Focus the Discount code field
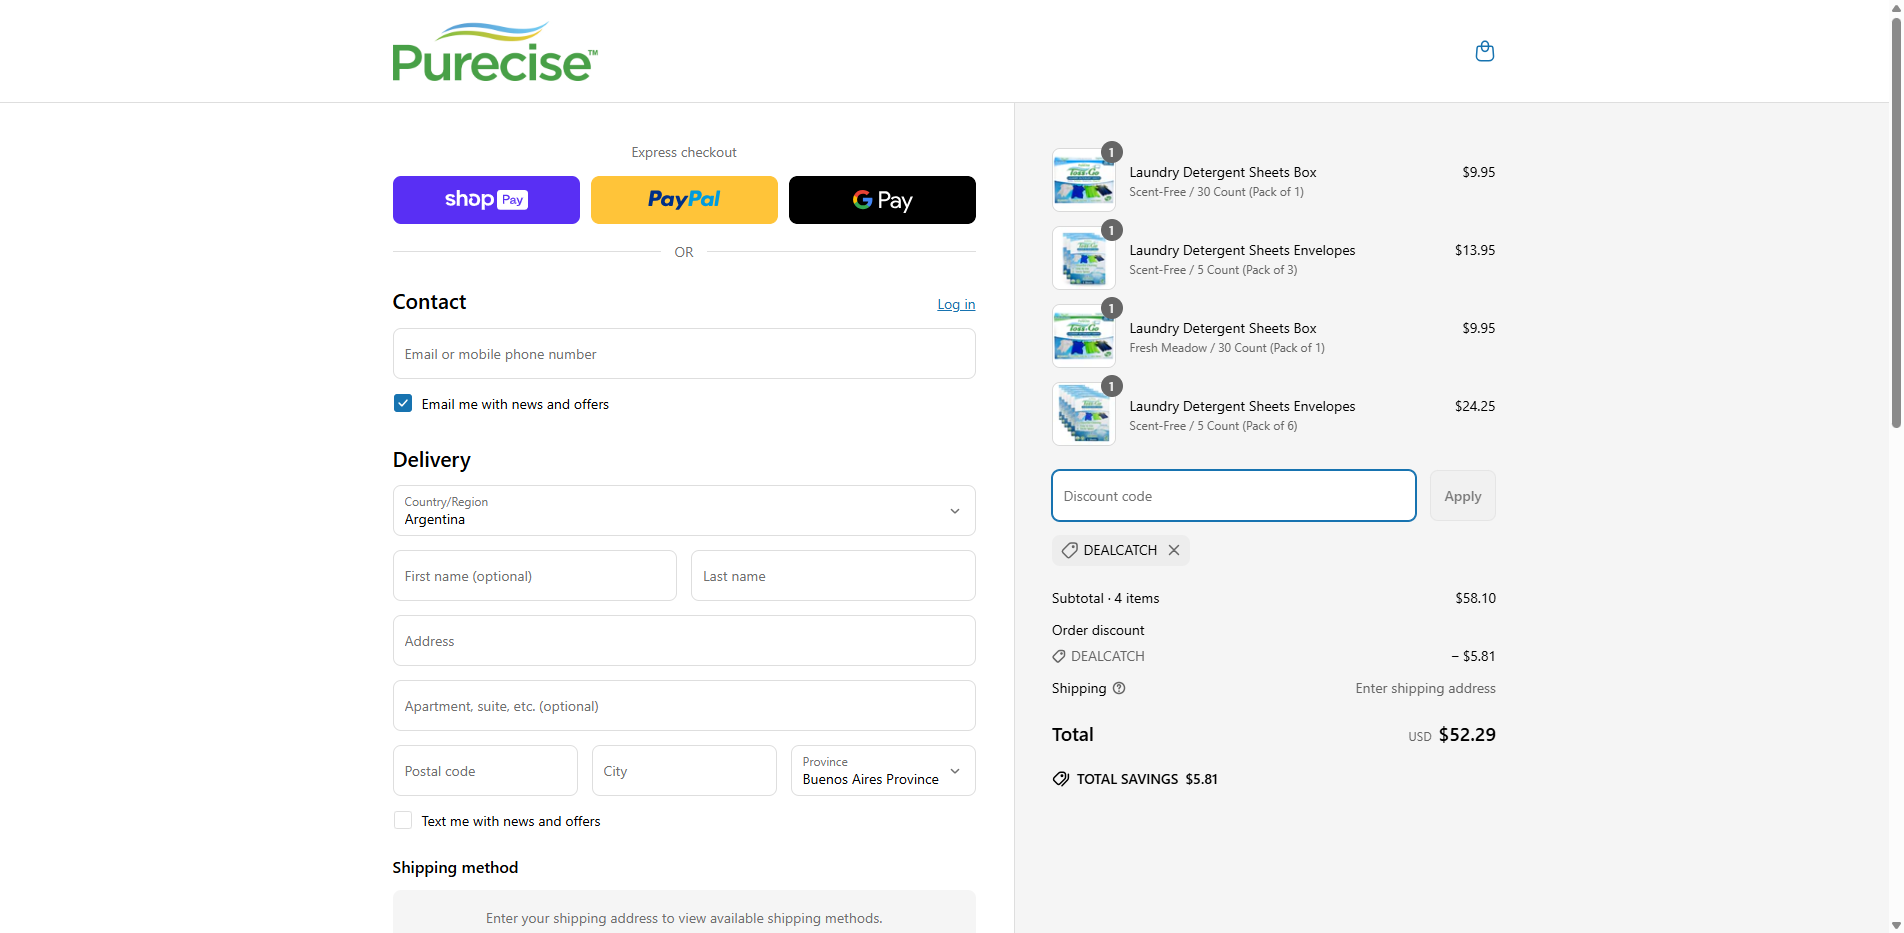The width and height of the screenshot is (1904, 933). (x=1234, y=496)
